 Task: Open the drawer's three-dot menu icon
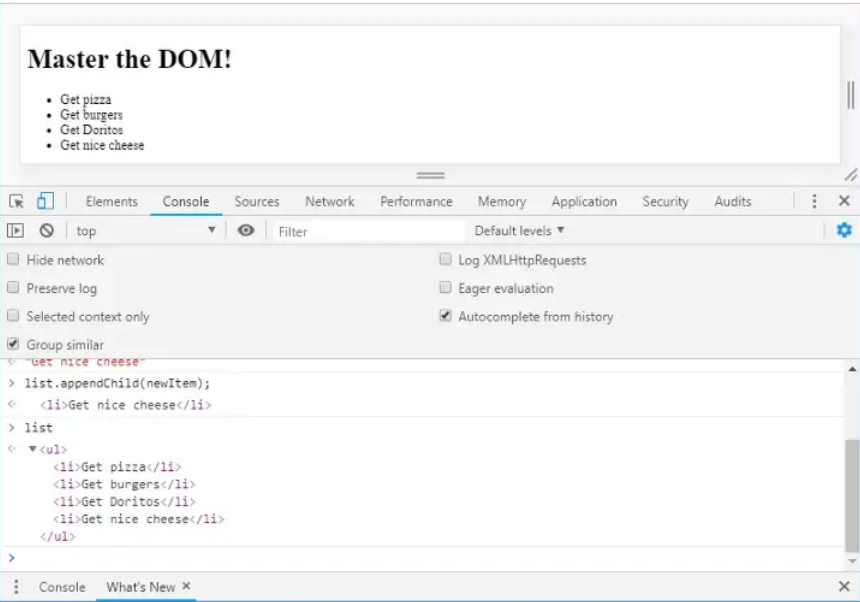pos(16,587)
